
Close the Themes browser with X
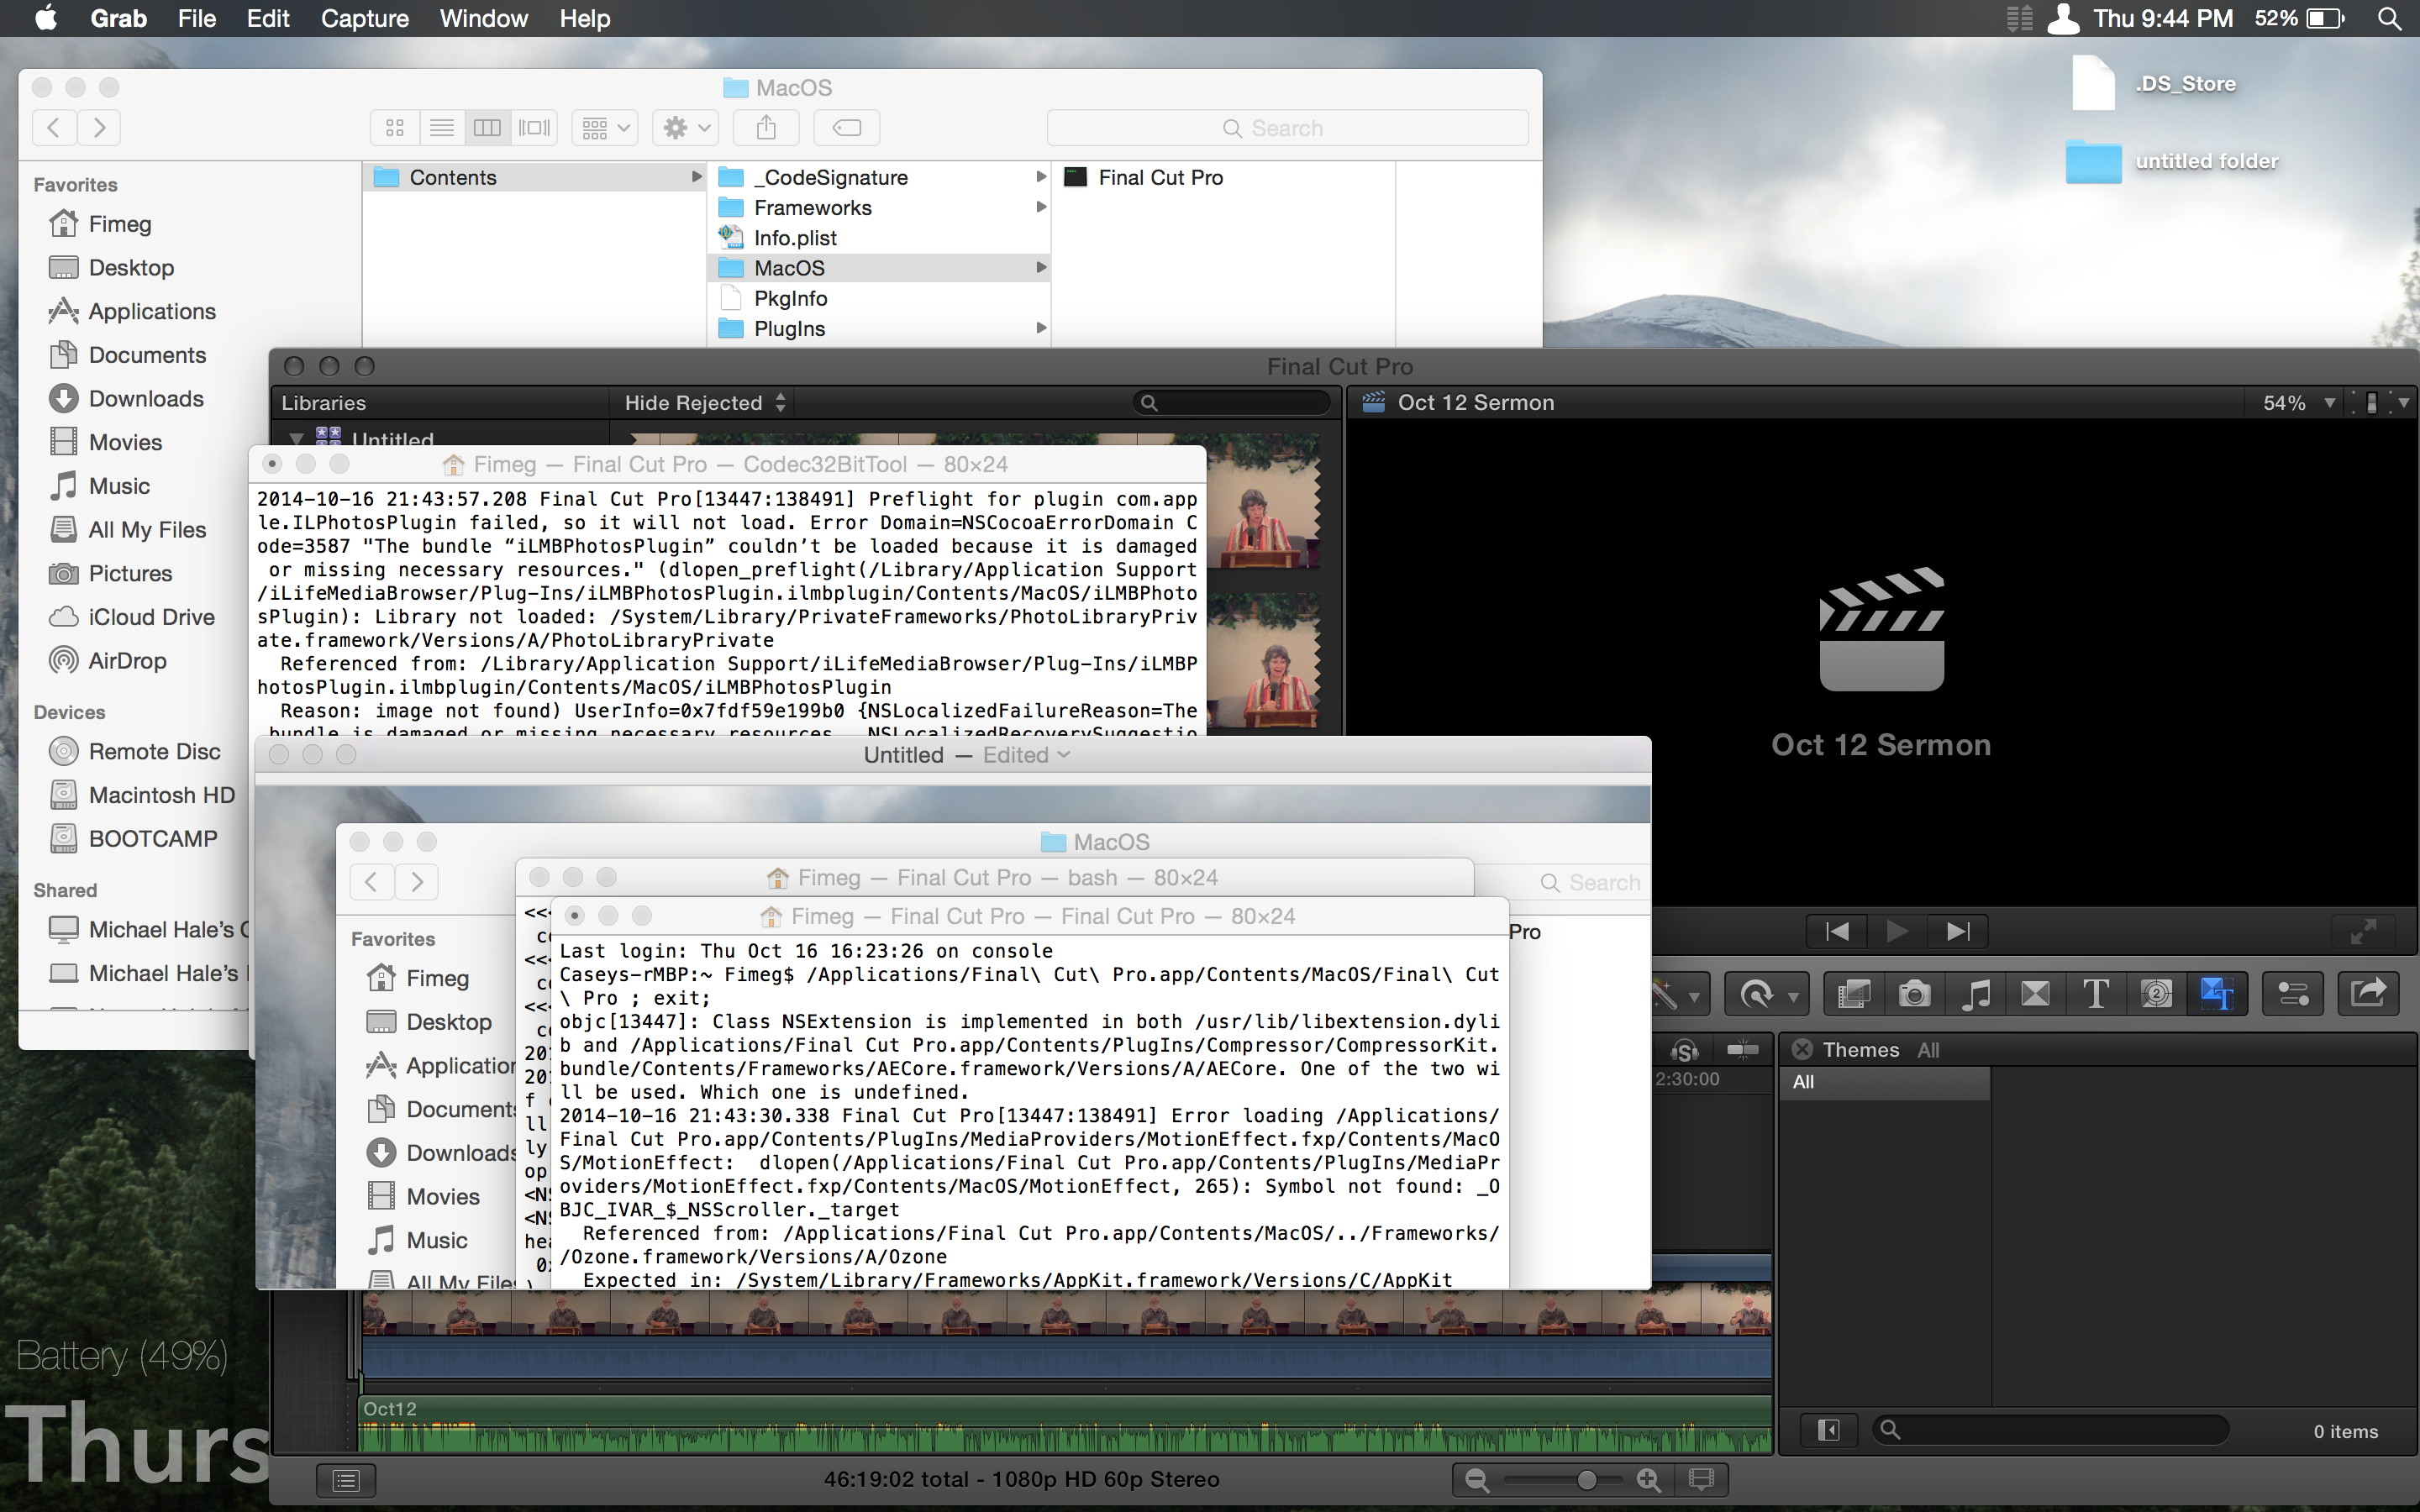click(x=1802, y=1049)
